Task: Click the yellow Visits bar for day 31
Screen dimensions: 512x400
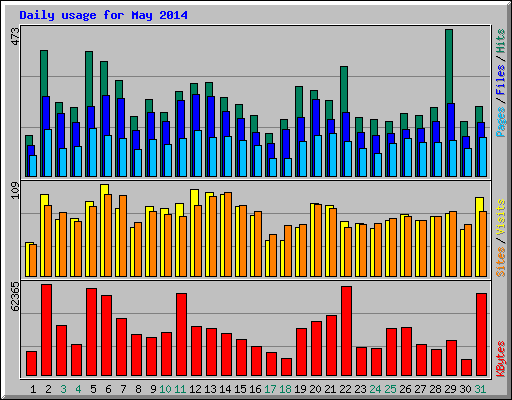Action: [479, 204]
